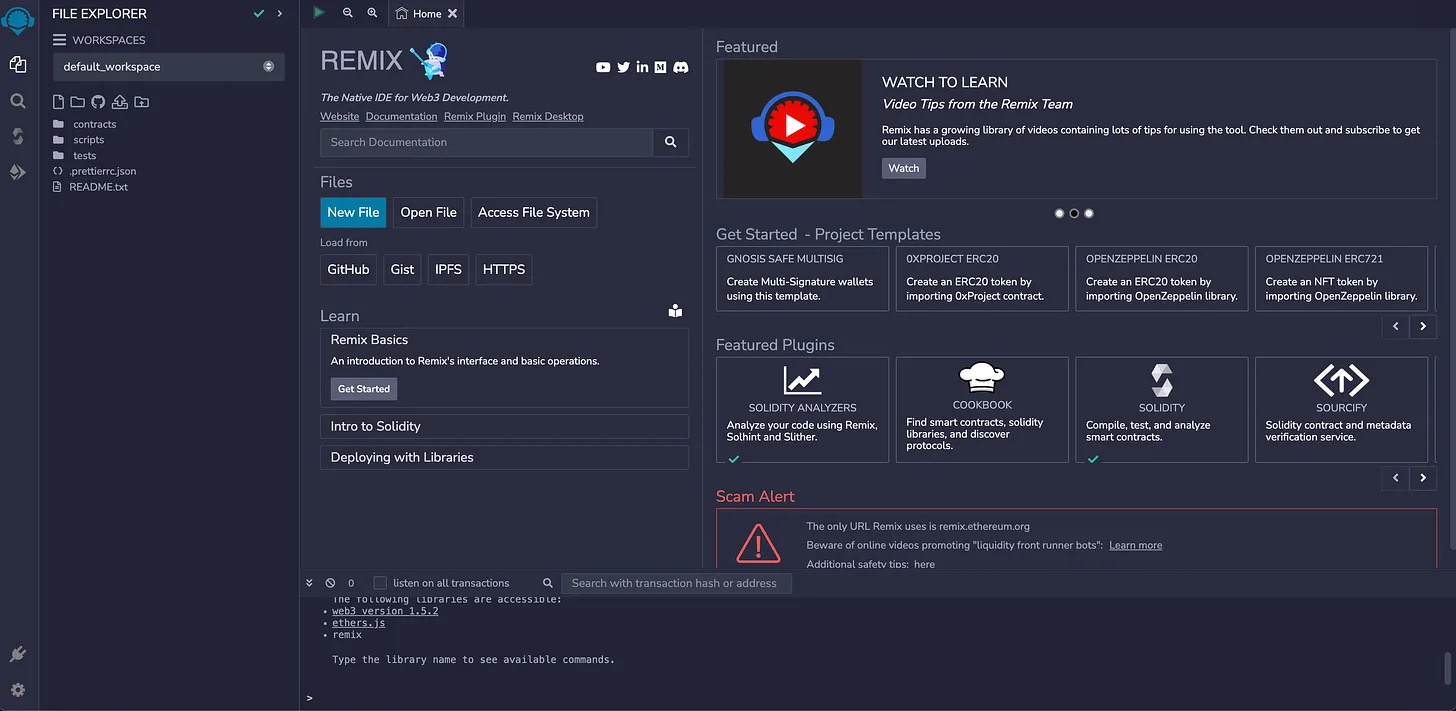Screen dimensions: 1456x711
Task: Open the Remix Desktop link
Action: (x=548, y=116)
